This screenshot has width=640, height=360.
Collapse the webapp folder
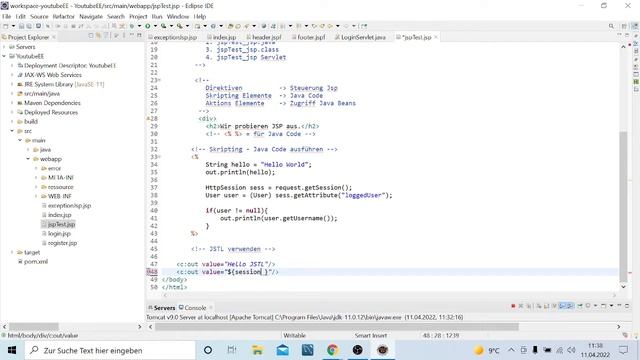[x=28, y=159]
